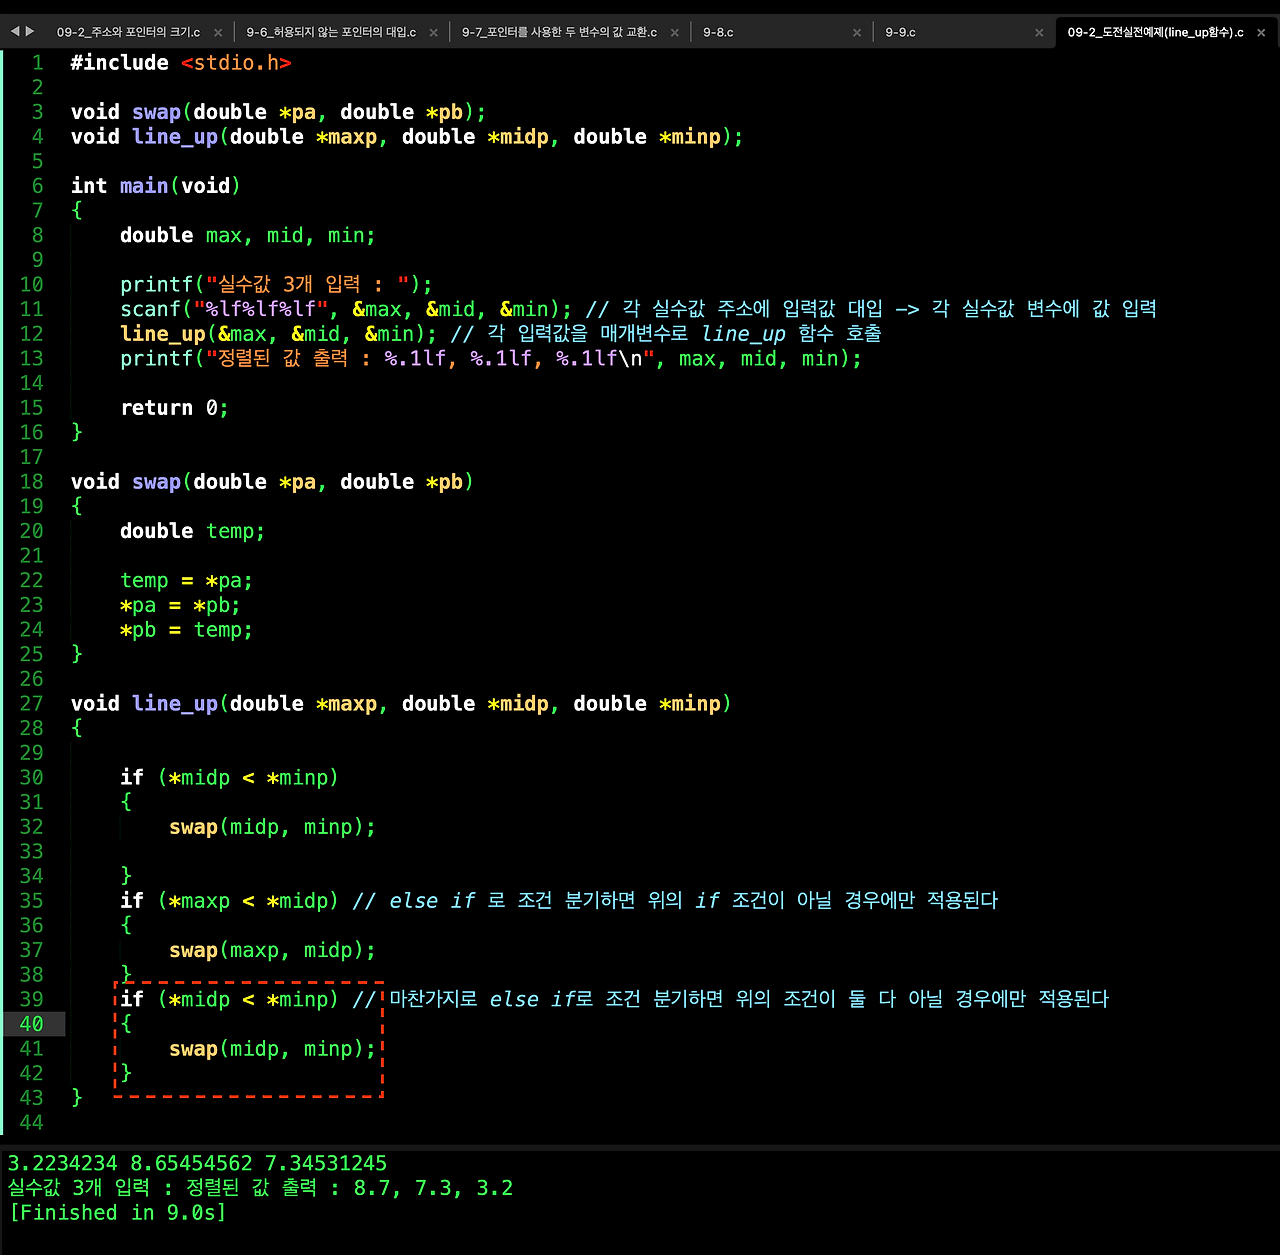Close the 9-6 포인터의 대입 tab
Viewport: 1280px width, 1255px height.
433,31
